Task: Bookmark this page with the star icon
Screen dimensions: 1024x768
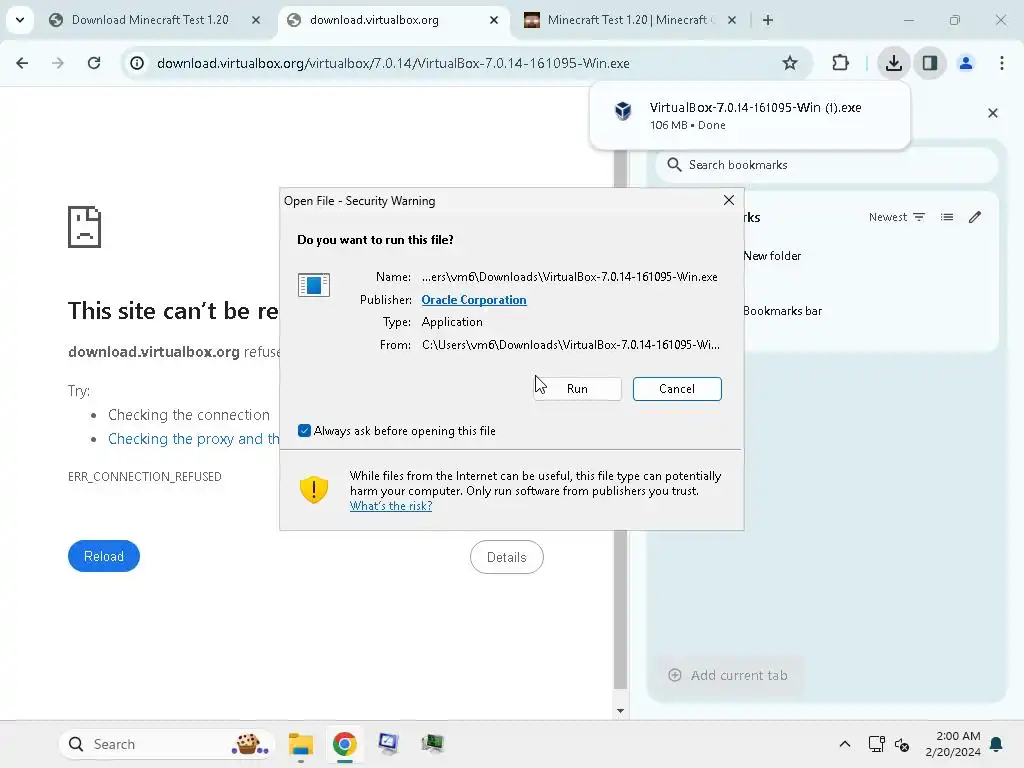Action: [x=790, y=63]
